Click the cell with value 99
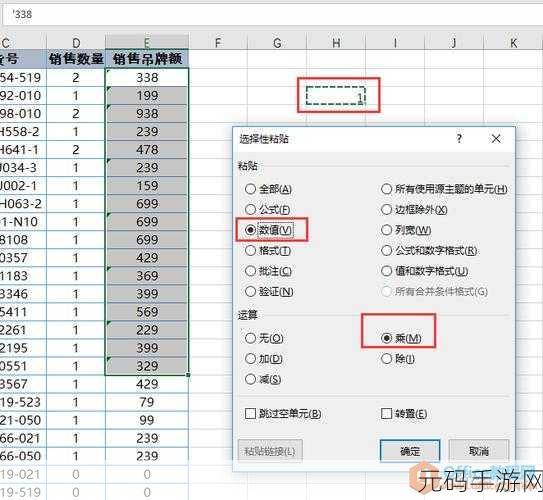 click(x=147, y=420)
